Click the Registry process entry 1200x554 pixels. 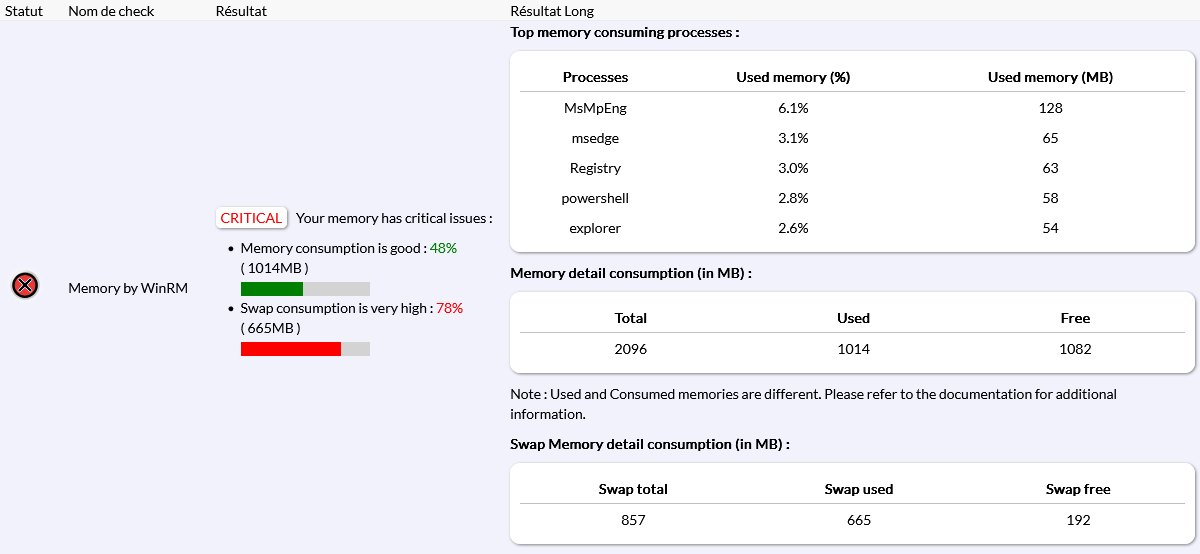(595, 168)
